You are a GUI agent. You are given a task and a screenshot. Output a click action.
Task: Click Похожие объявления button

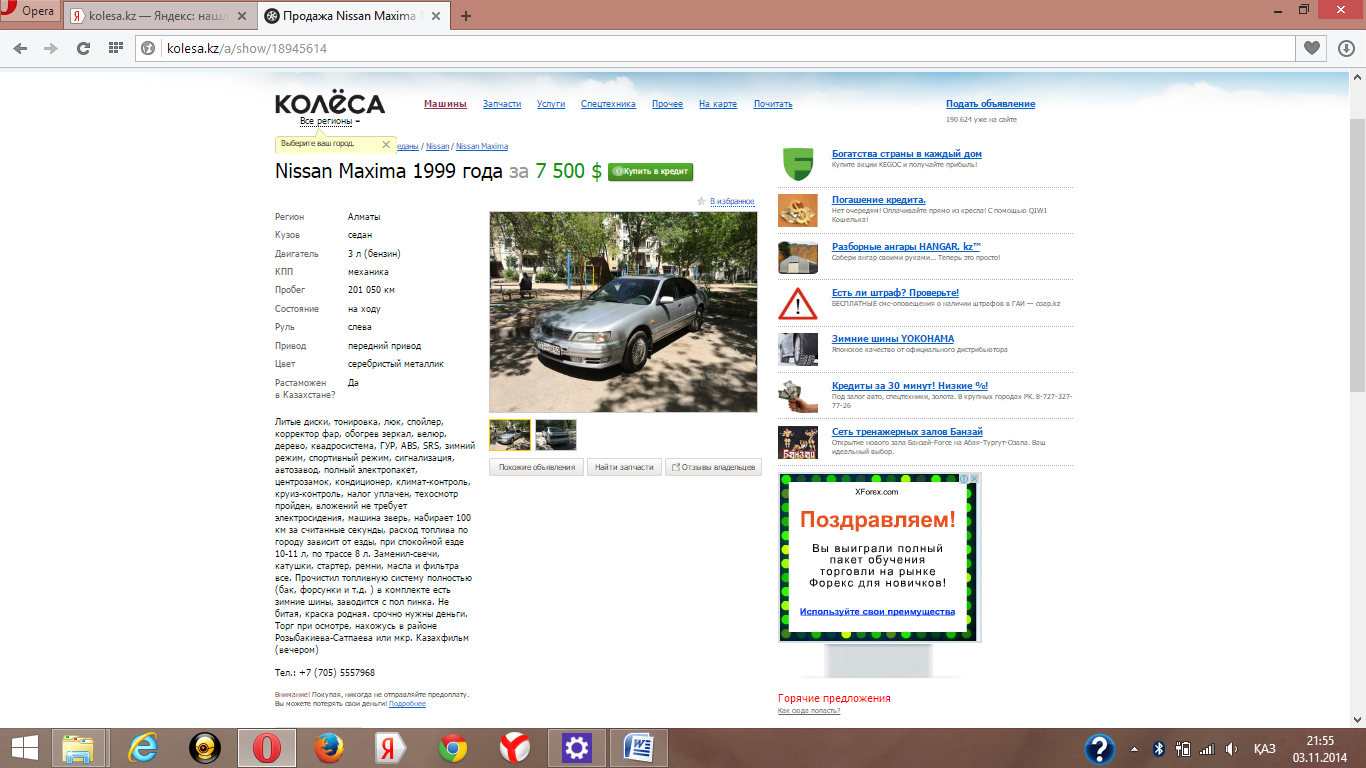click(537, 467)
